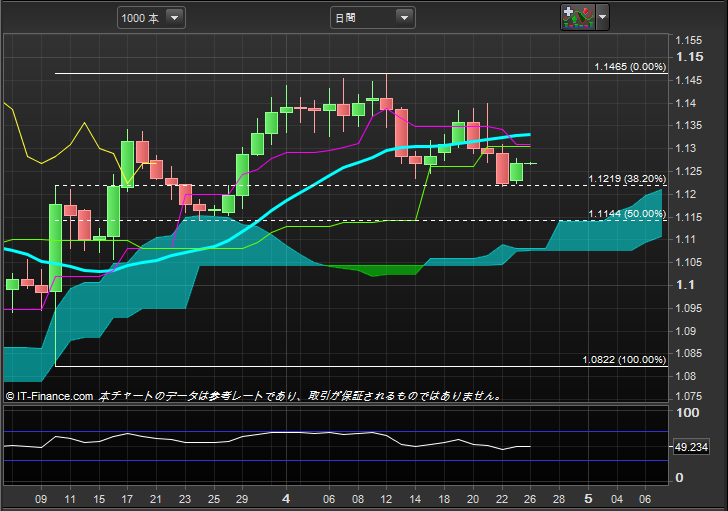The width and height of the screenshot is (728, 511).
Task: Click the month 5 marker on time axis
Action: (x=588, y=499)
